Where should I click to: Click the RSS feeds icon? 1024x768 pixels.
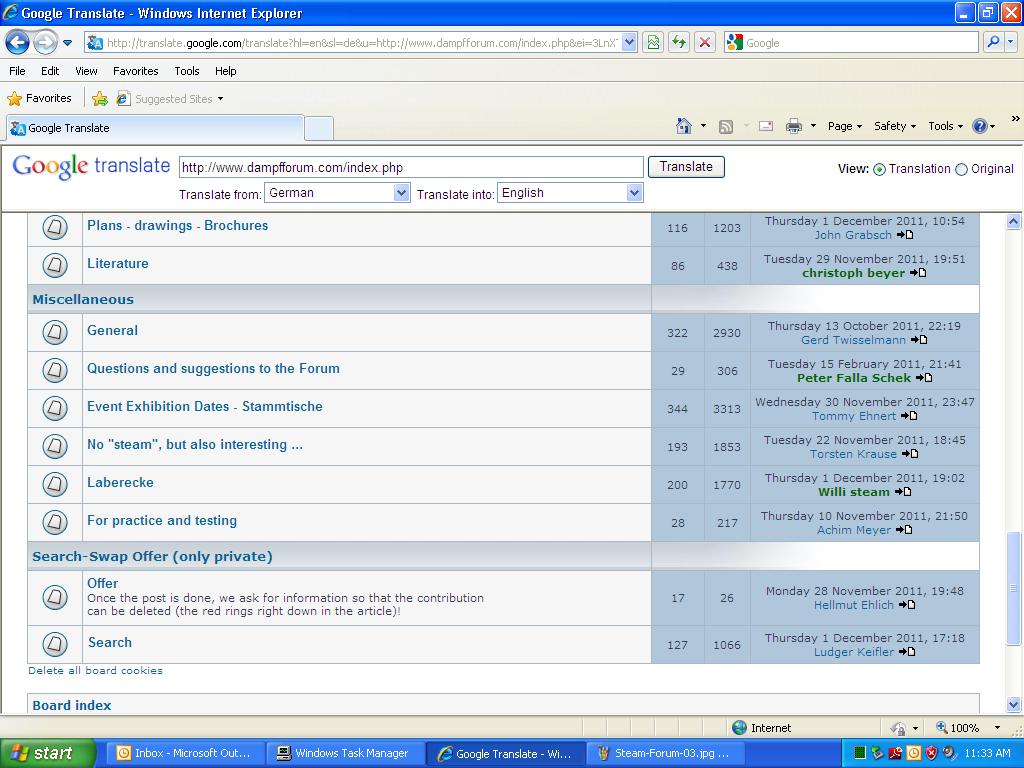point(726,127)
